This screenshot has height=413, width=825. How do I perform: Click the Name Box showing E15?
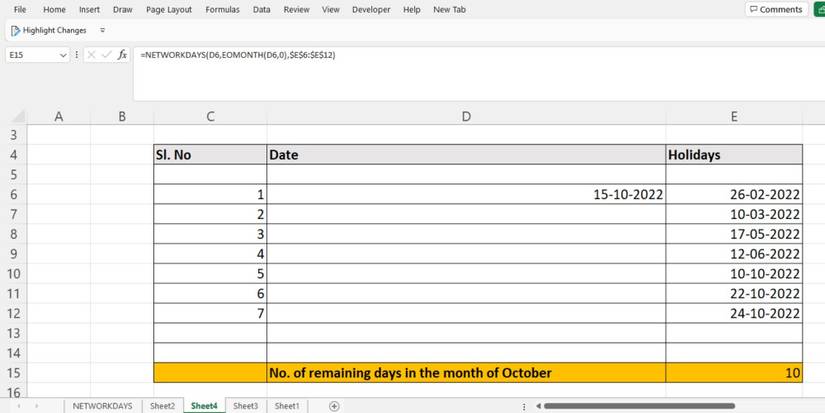(33, 55)
